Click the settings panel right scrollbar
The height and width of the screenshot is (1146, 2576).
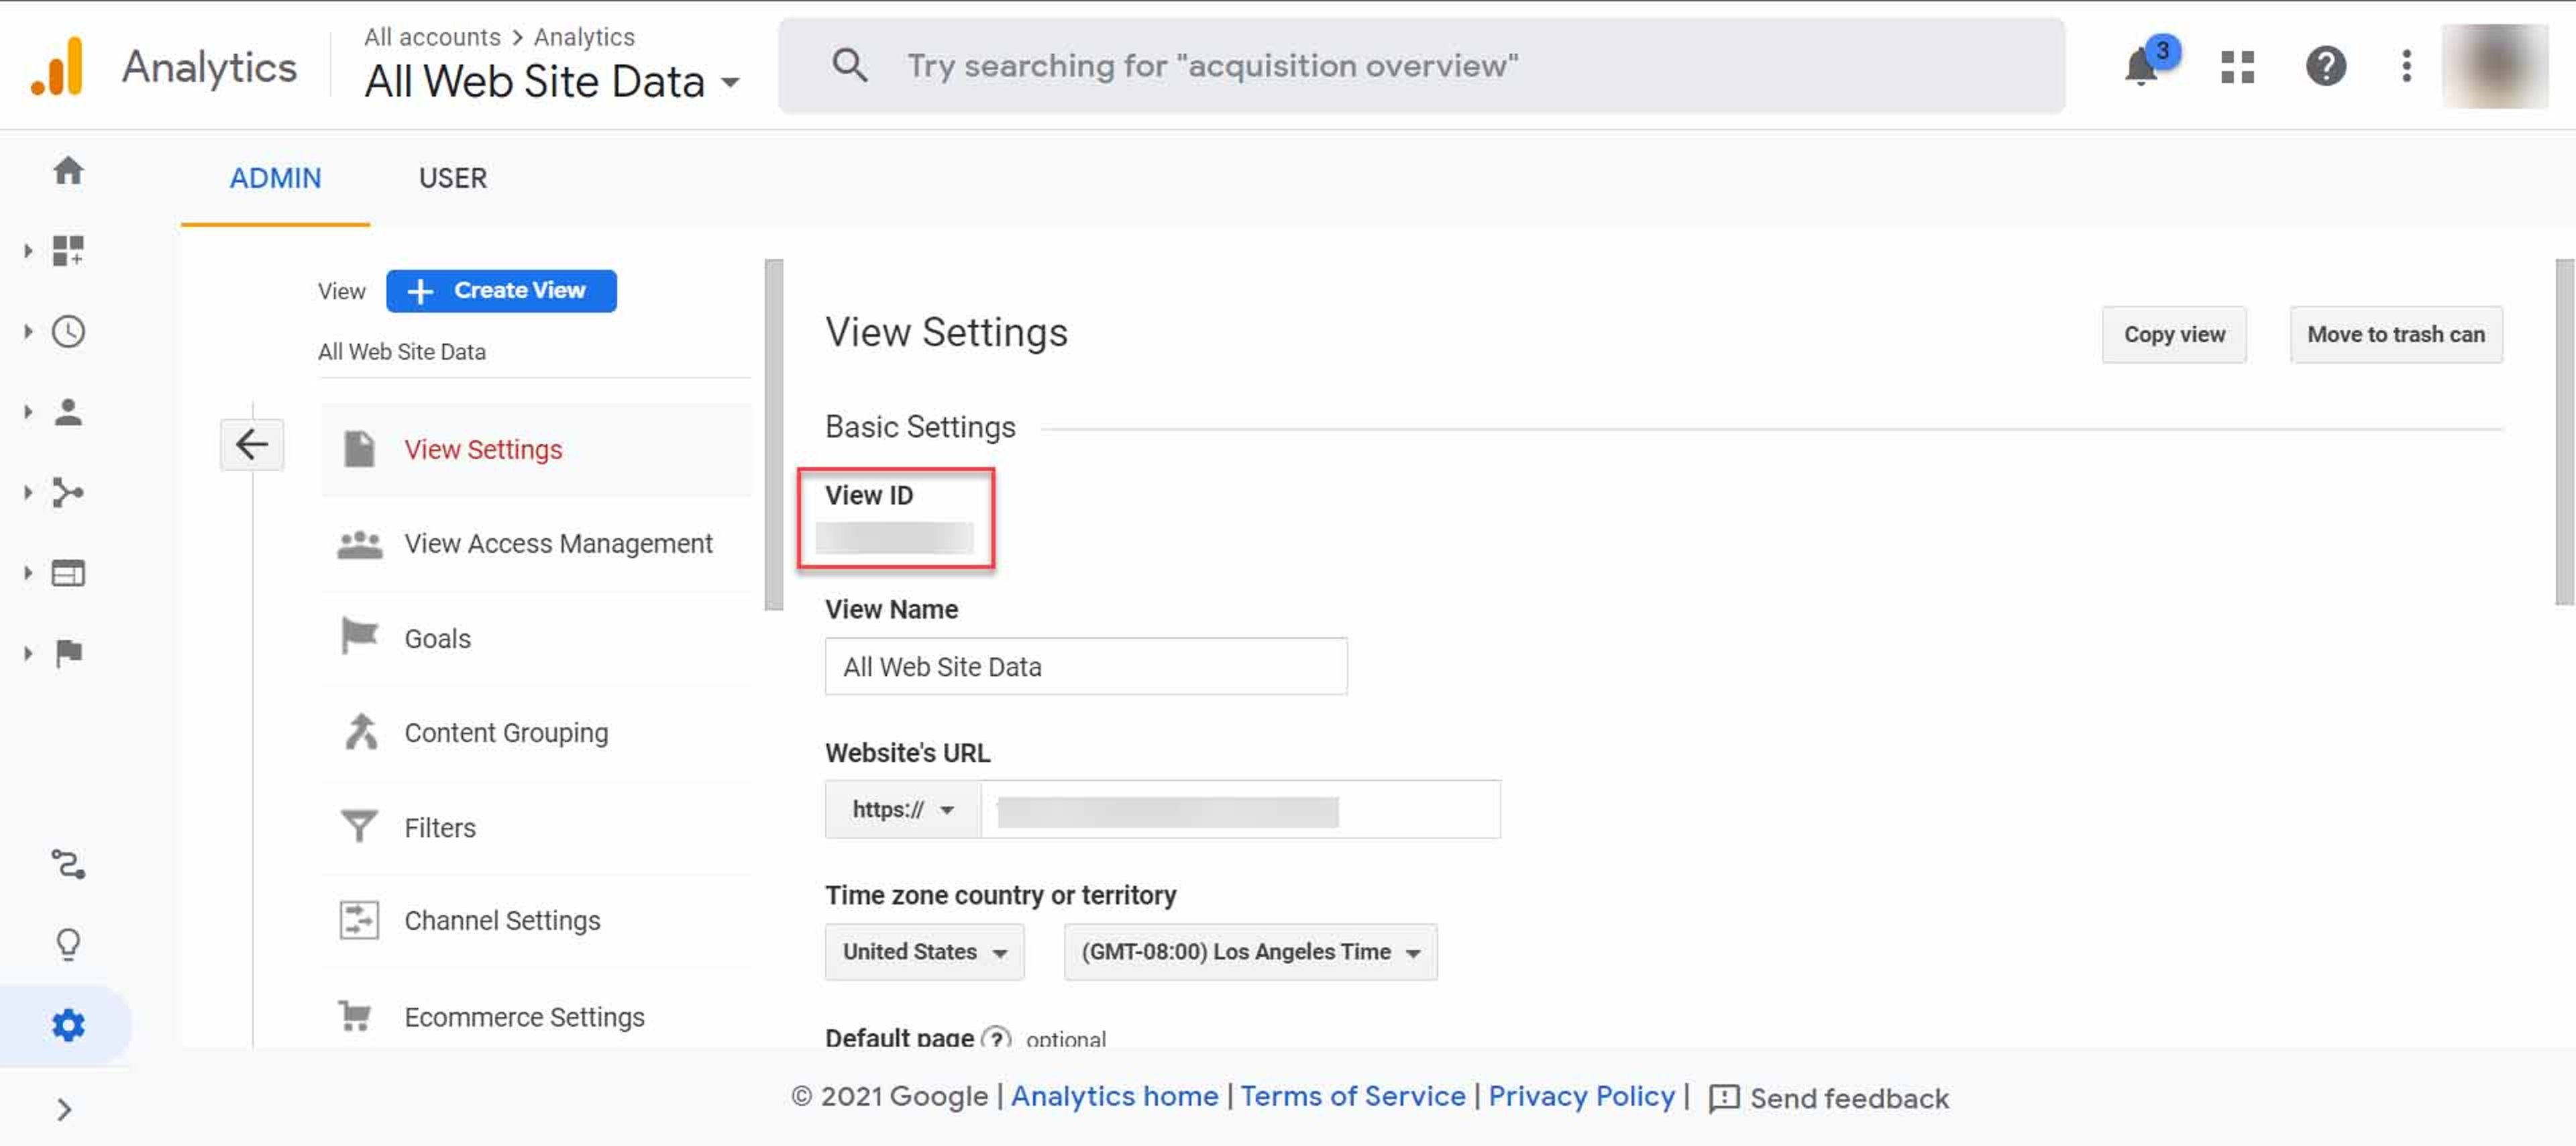click(2565, 433)
